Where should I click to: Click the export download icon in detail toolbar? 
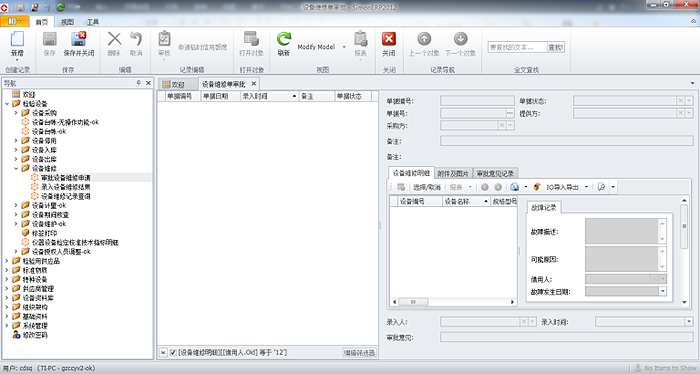[x=515, y=187]
